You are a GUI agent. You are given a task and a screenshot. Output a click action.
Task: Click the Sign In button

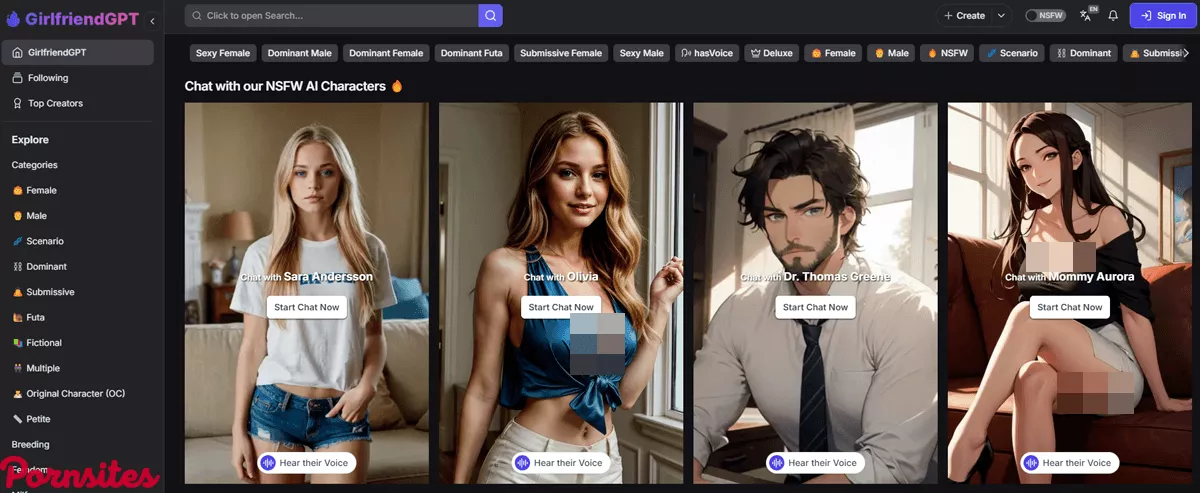1162,16
